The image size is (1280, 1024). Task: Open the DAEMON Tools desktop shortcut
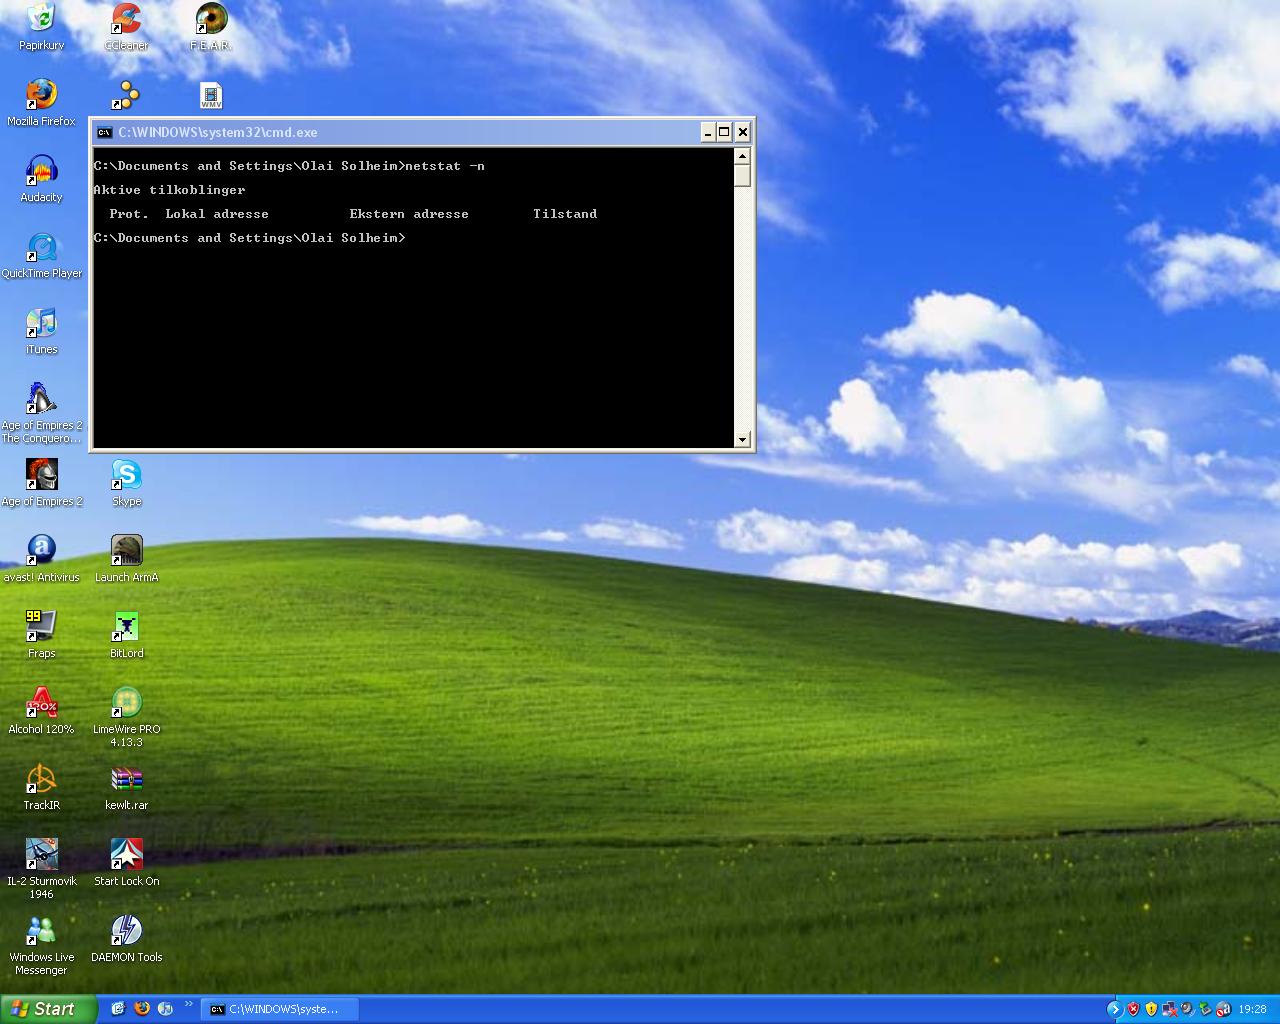(126, 939)
